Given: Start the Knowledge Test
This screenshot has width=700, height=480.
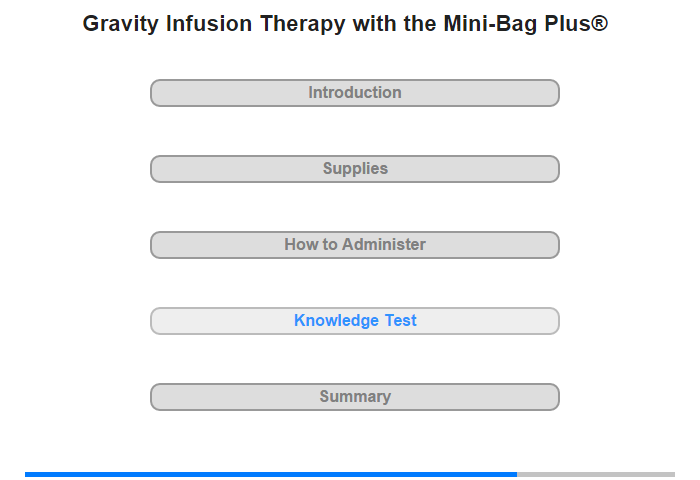Looking at the screenshot, I should tap(355, 321).
